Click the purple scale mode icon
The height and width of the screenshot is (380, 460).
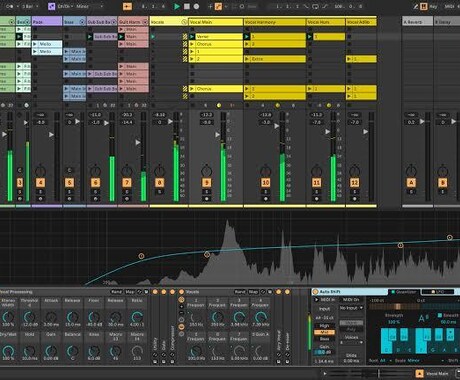coord(51,6)
